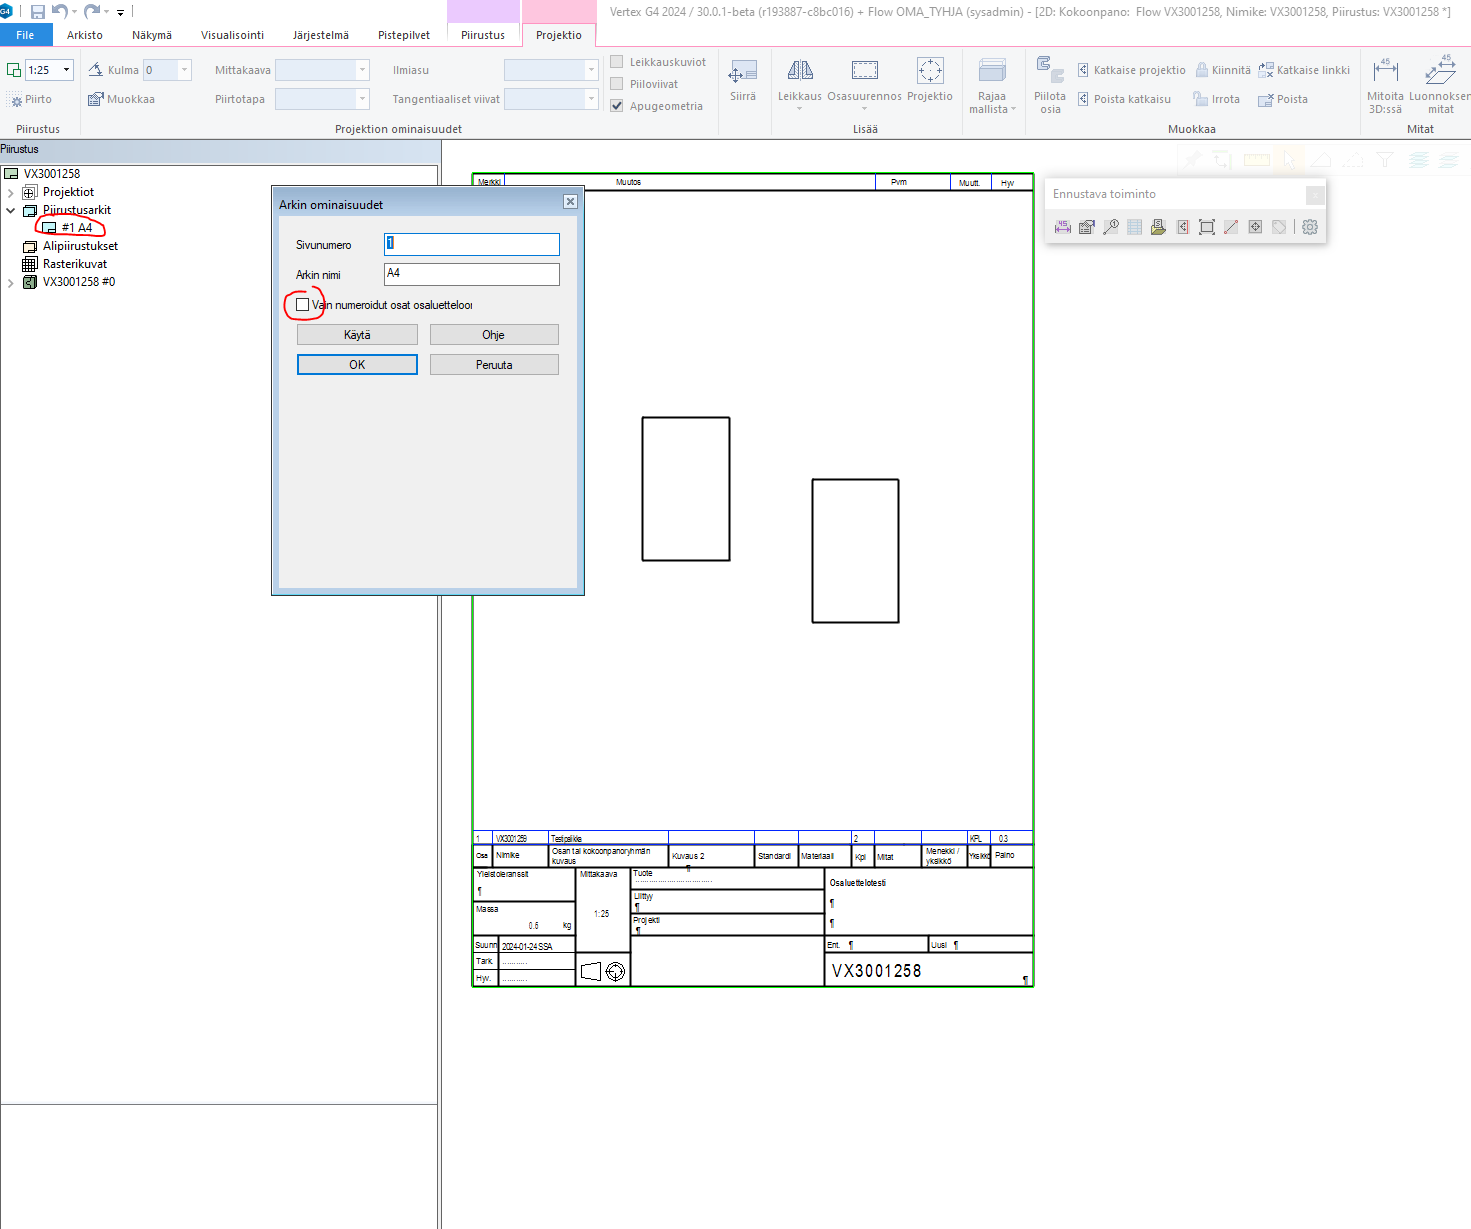
Task: Click the Projektio tool in ribbon
Action: pyautogui.click(x=930, y=71)
